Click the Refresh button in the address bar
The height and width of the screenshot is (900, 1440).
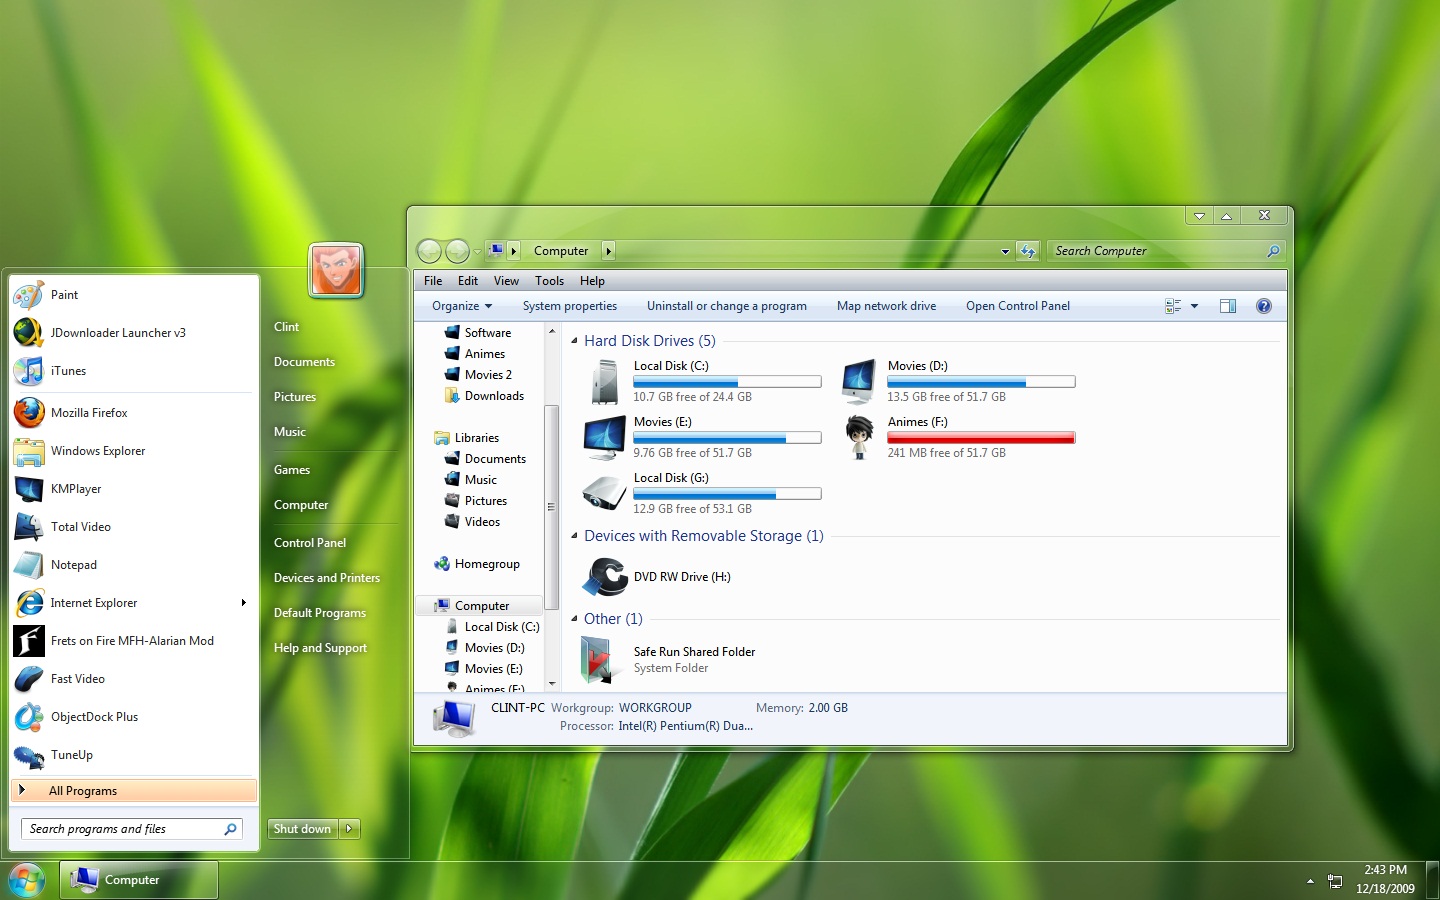[x=1028, y=251]
